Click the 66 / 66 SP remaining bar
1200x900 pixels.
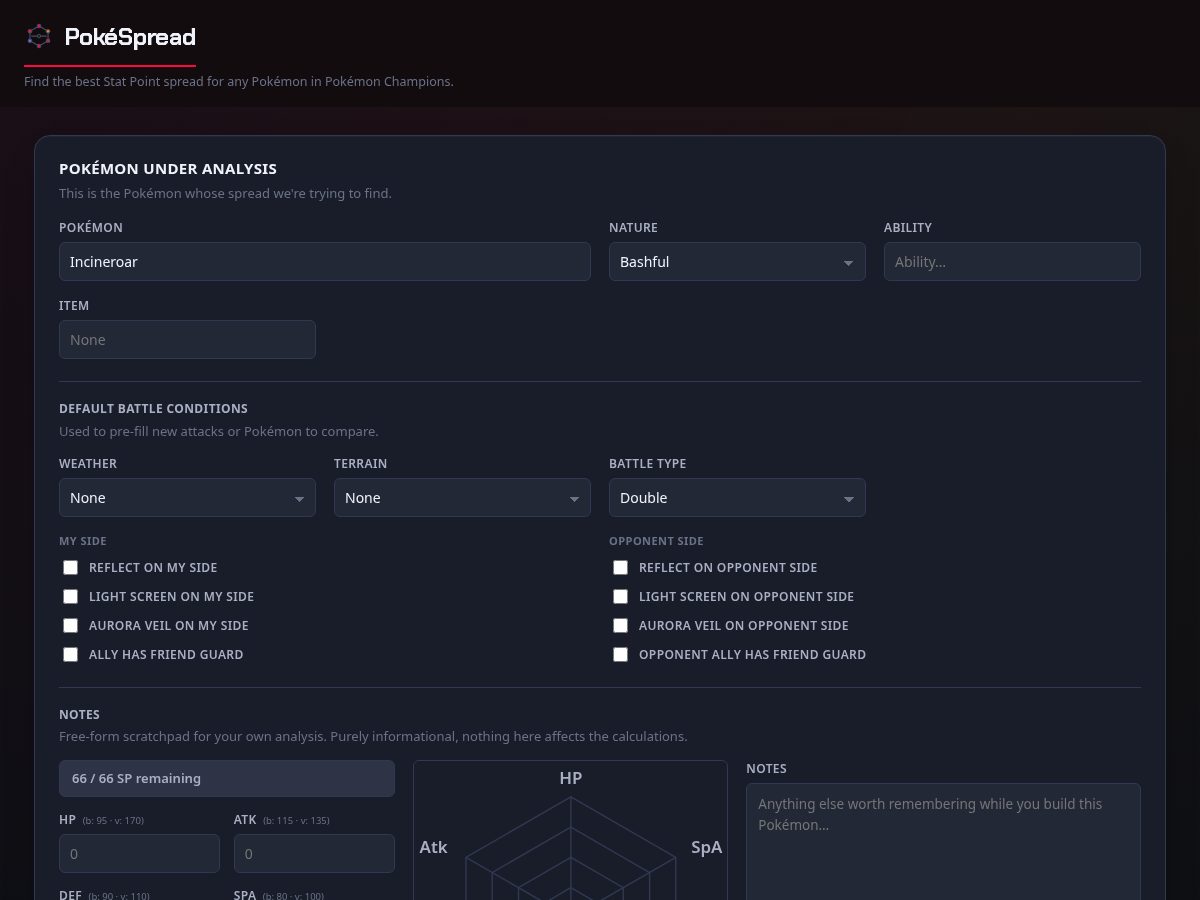pyautogui.click(x=227, y=779)
